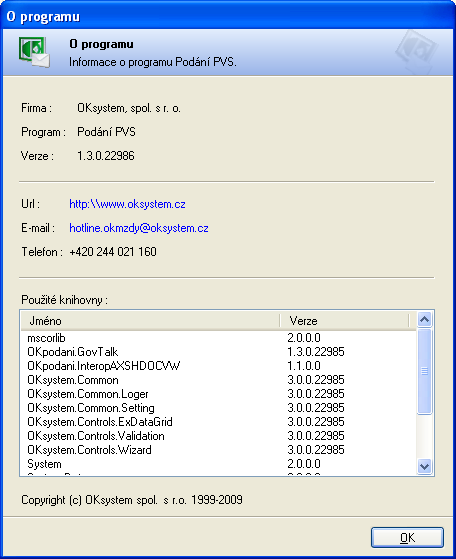
Task: Select the OKsystem.Common row
Action: point(218,380)
